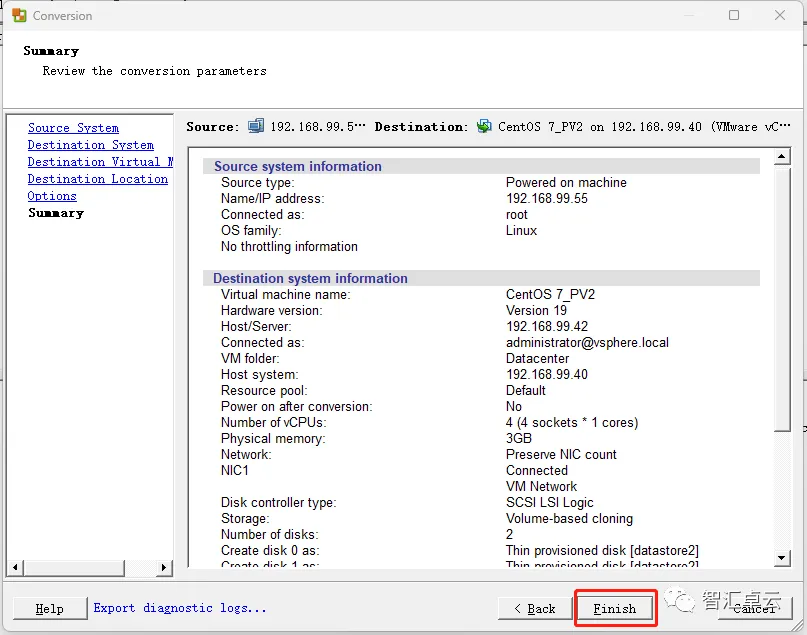Viewport: 807px width, 635px height.
Task: Click the Review the conversion parameters subtitle
Action: pos(154,71)
